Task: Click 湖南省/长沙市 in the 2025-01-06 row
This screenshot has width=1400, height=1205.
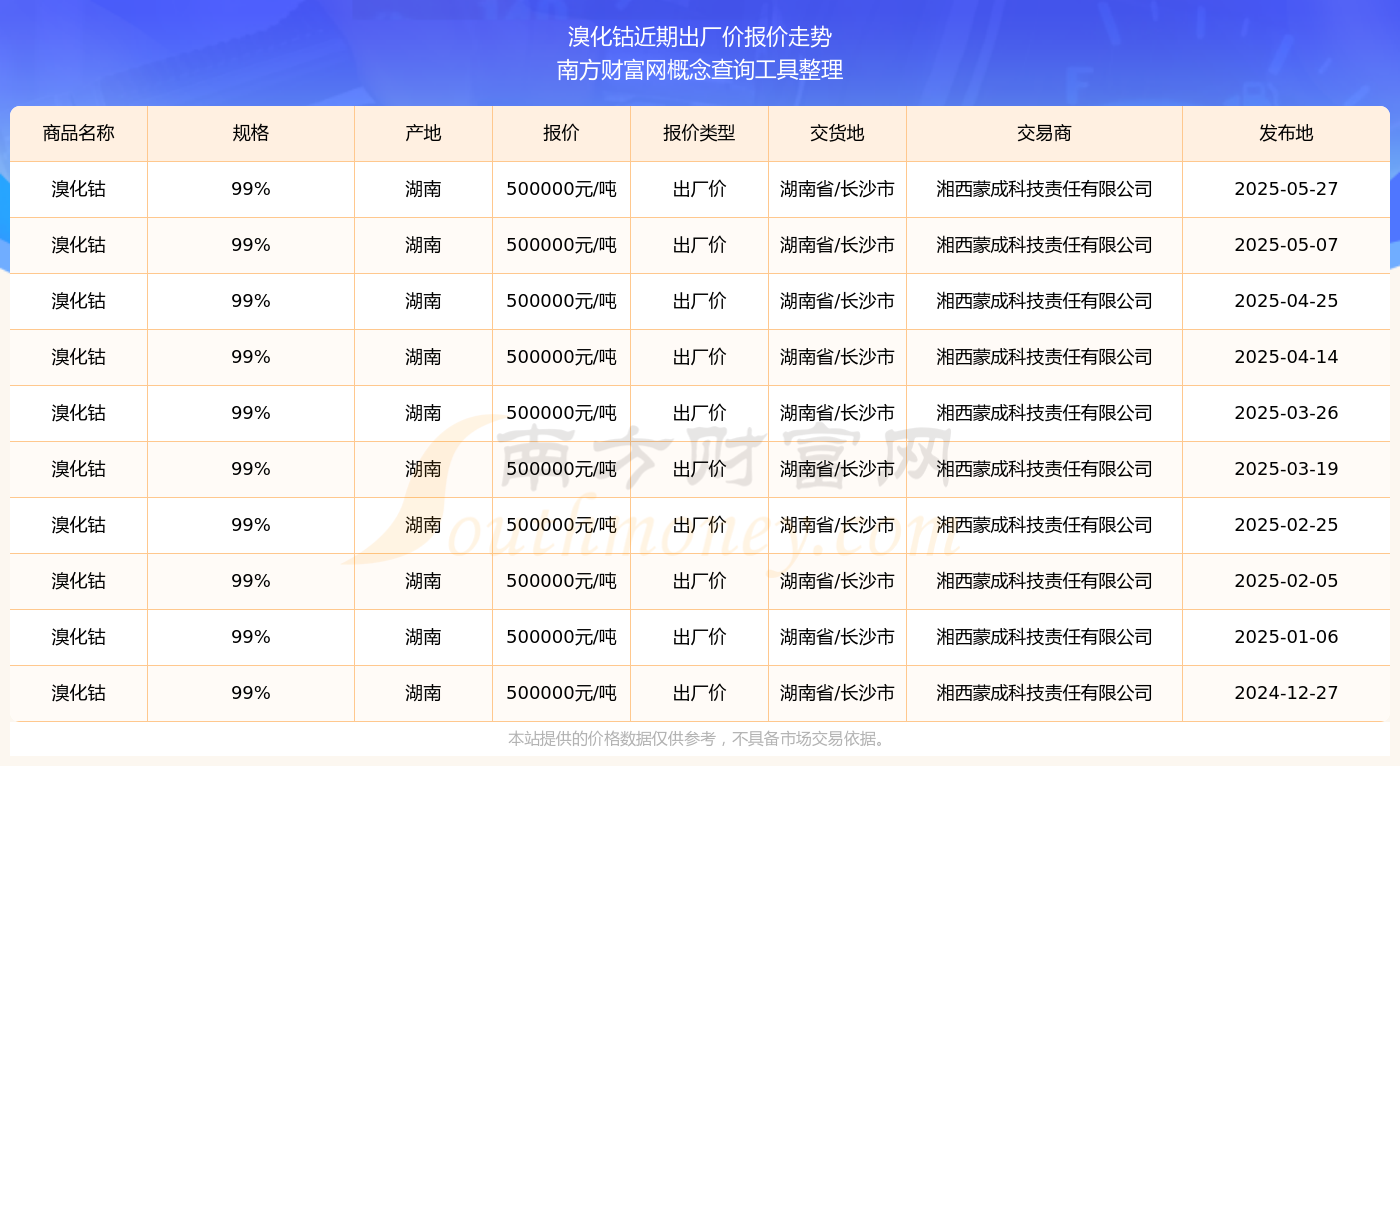Action: (x=837, y=637)
